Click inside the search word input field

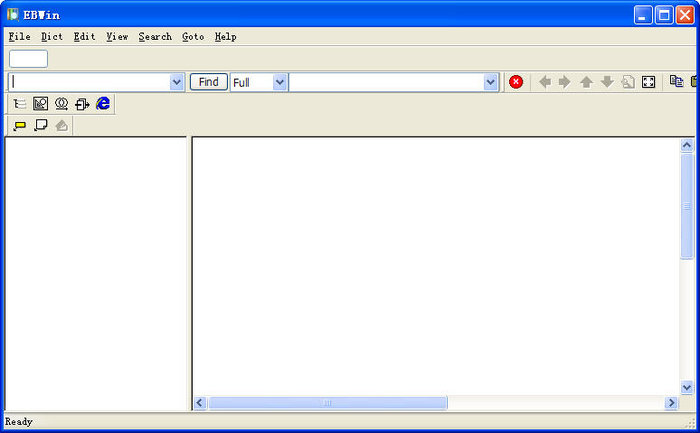[x=89, y=82]
